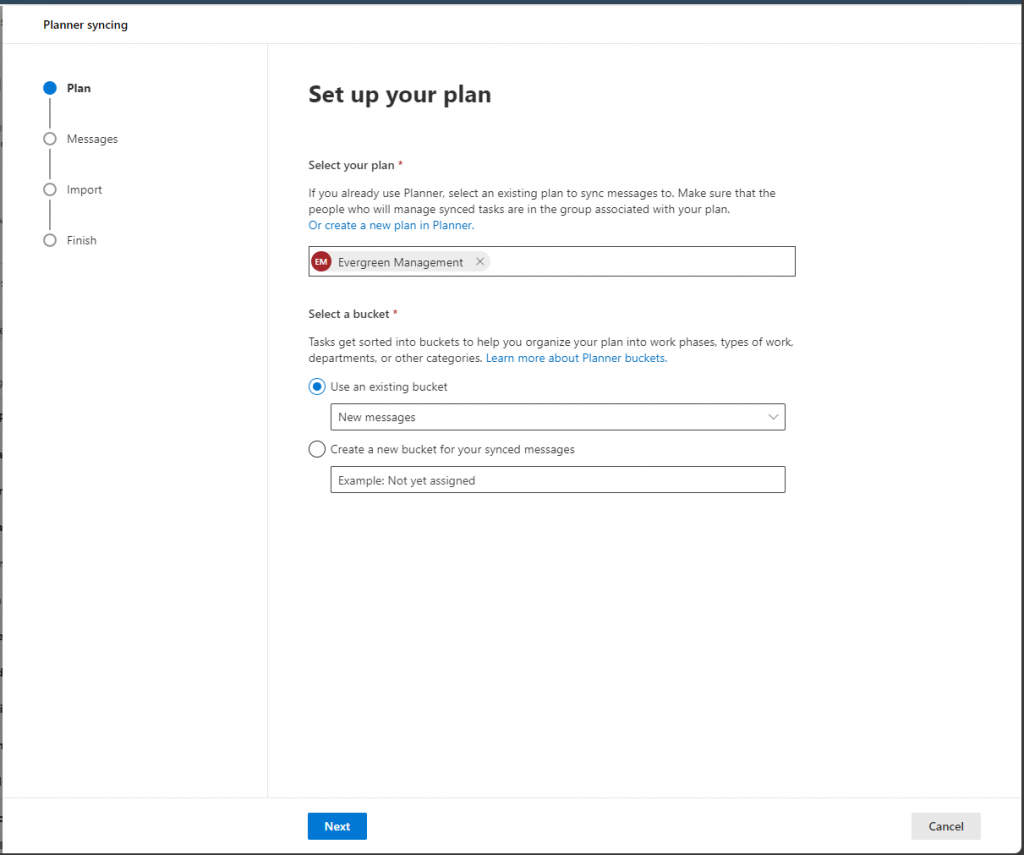The height and width of the screenshot is (855, 1024).
Task: Cancel the Planner syncing setup
Action: tap(945, 826)
